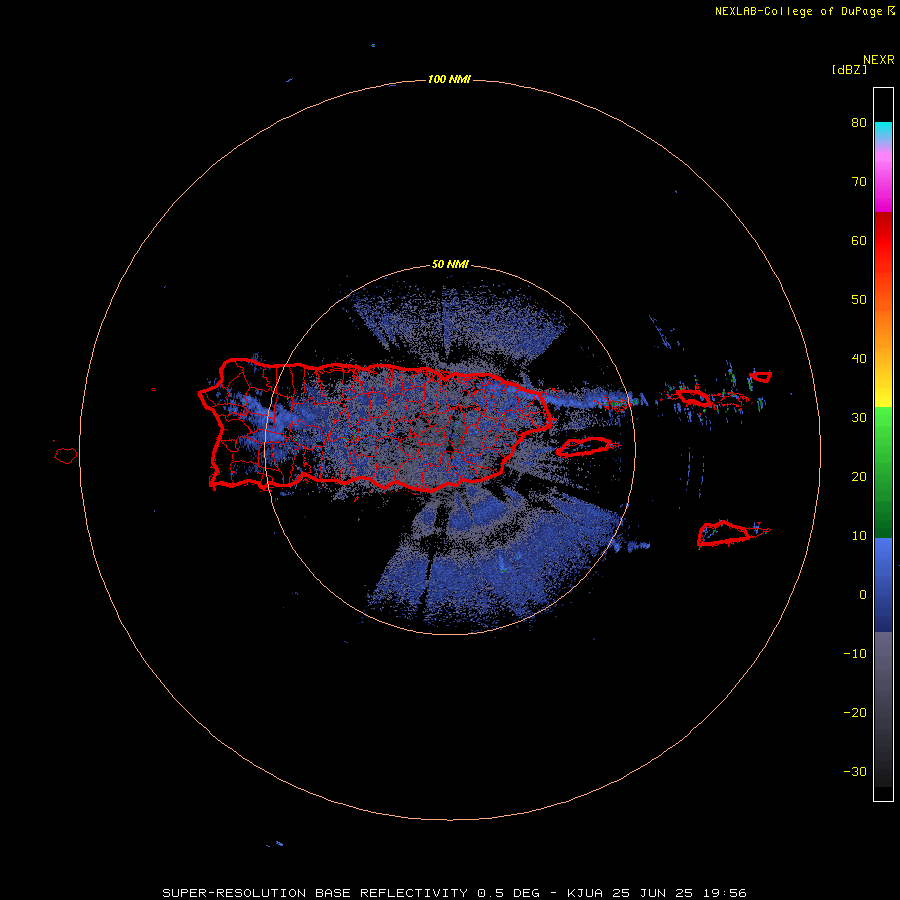The width and height of the screenshot is (900, 900).
Task: Click the positive 20 value on the dBZ scale
Action: tap(859, 477)
